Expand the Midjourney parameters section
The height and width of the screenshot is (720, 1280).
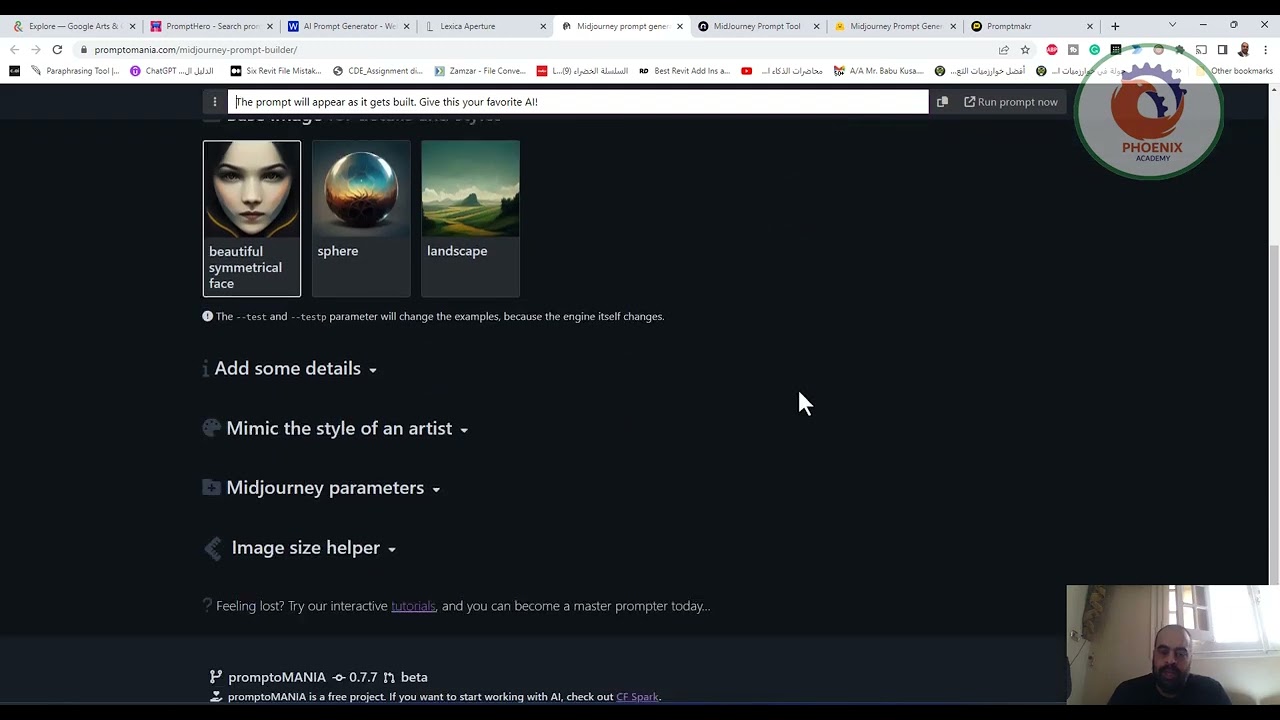click(332, 488)
